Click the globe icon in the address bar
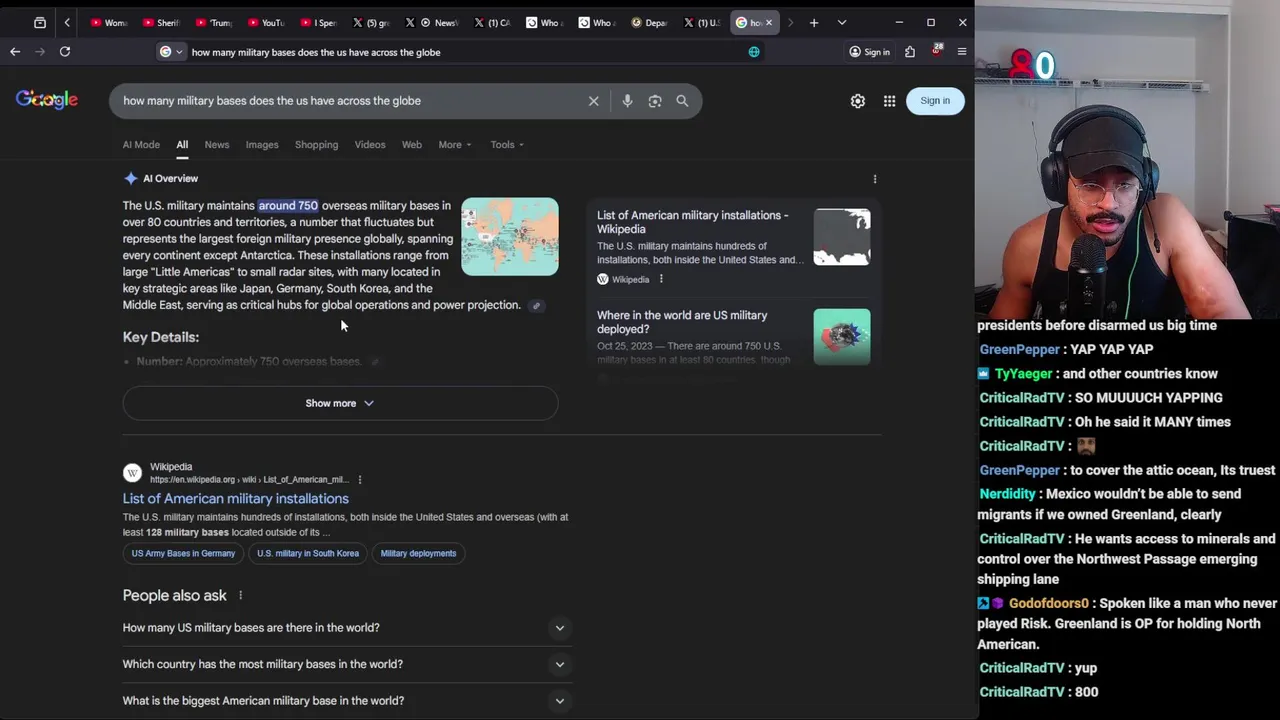The image size is (1280, 720). pos(754,52)
